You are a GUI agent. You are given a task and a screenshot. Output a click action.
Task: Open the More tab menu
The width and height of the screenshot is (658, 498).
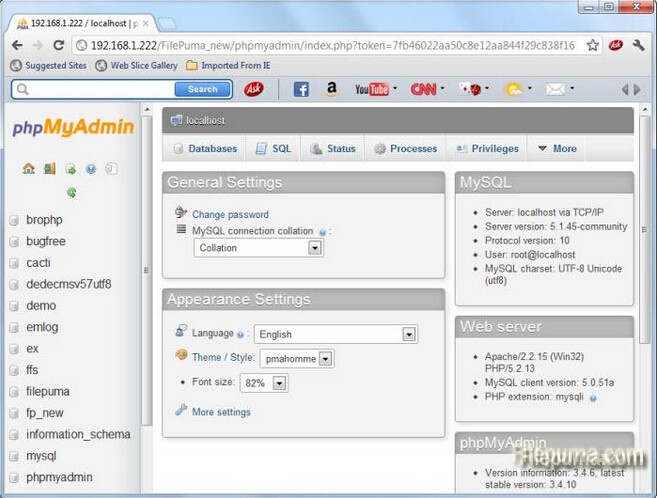click(557, 149)
